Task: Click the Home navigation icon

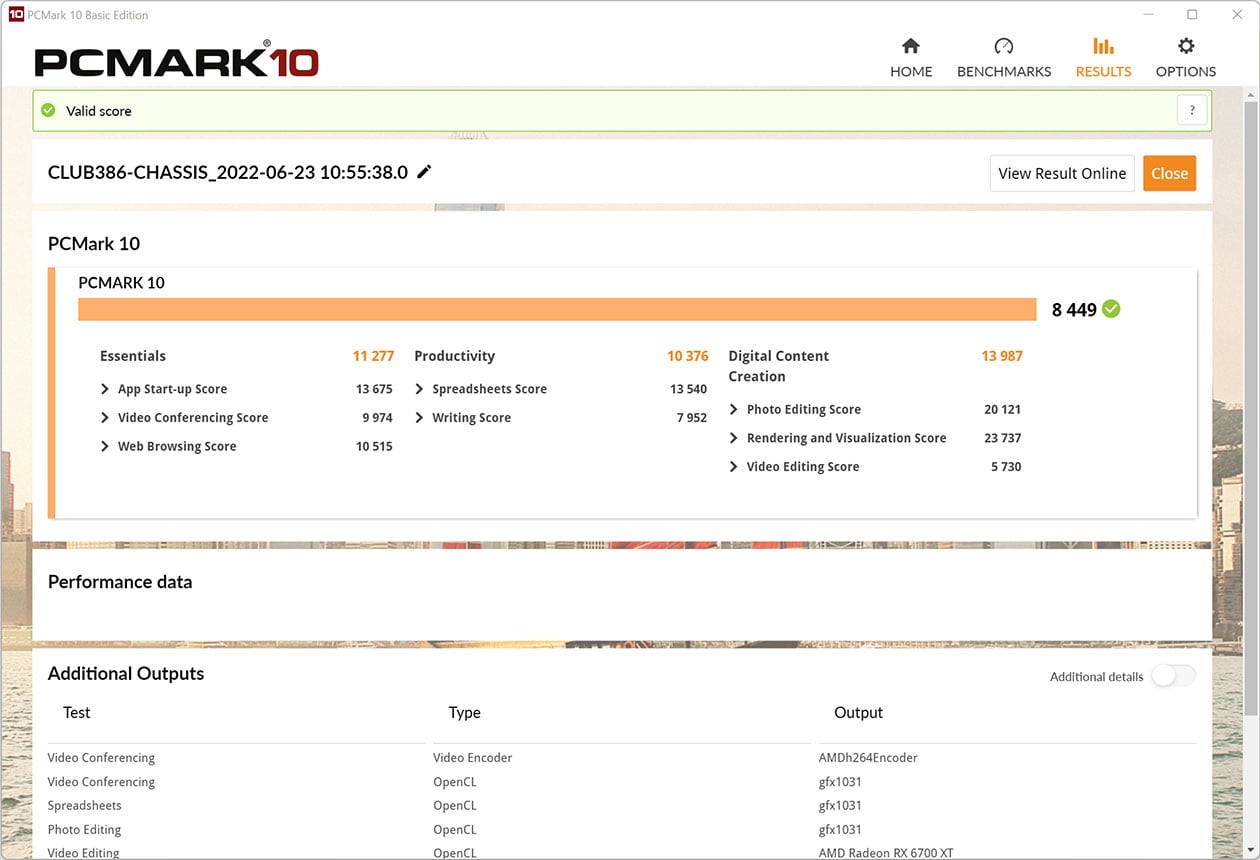Action: [910, 46]
